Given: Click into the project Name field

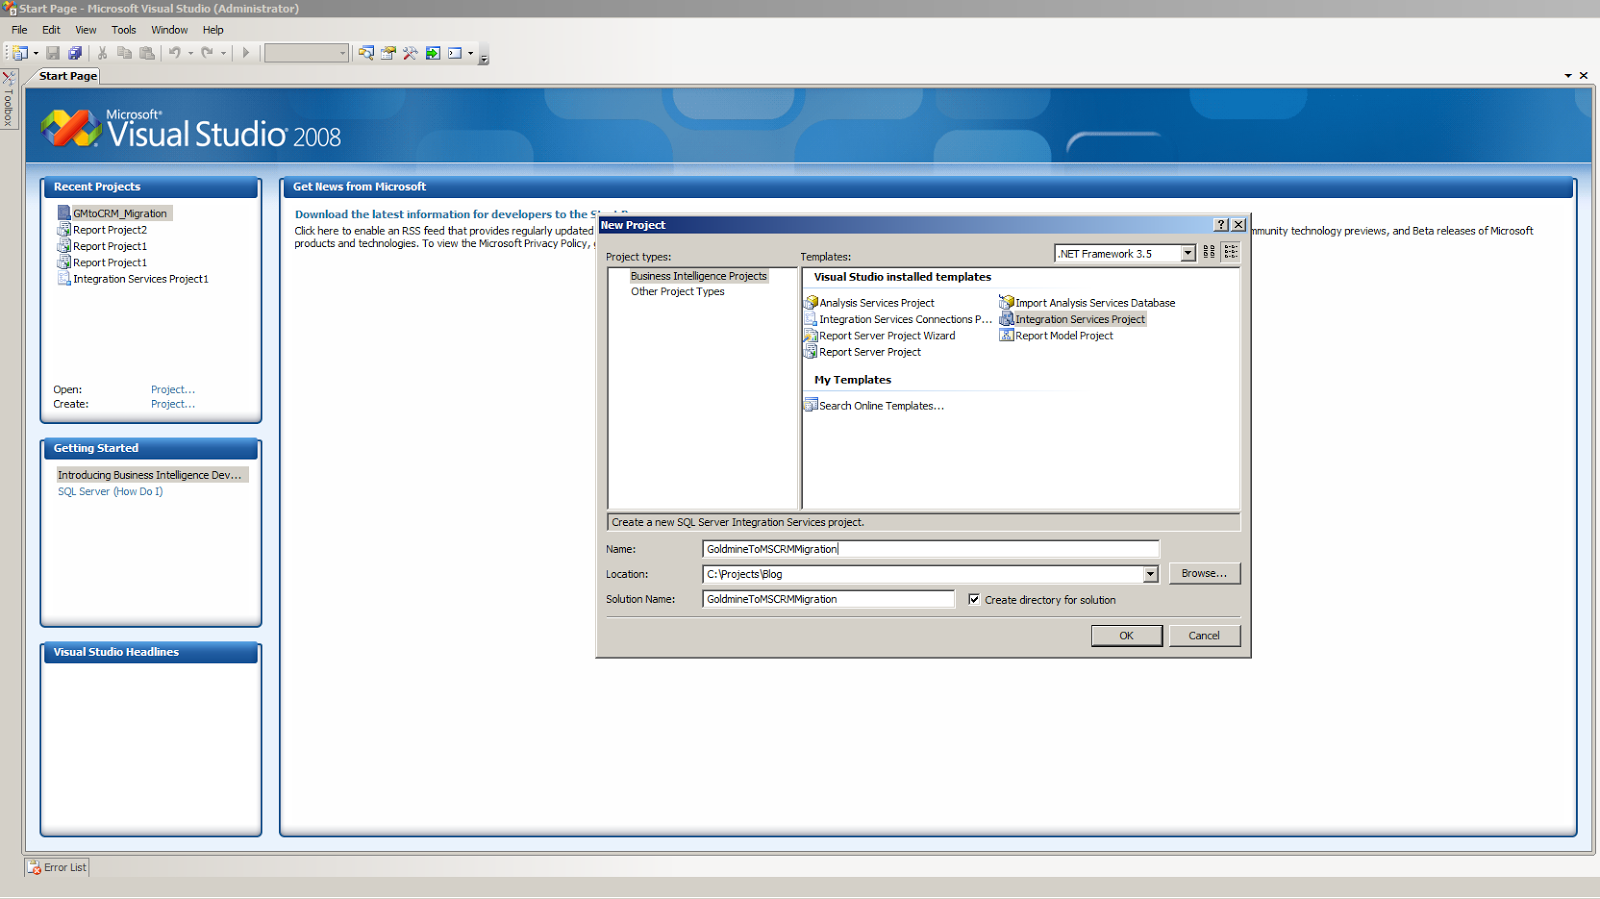Looking at the screenshot, I should click(931, 549).
